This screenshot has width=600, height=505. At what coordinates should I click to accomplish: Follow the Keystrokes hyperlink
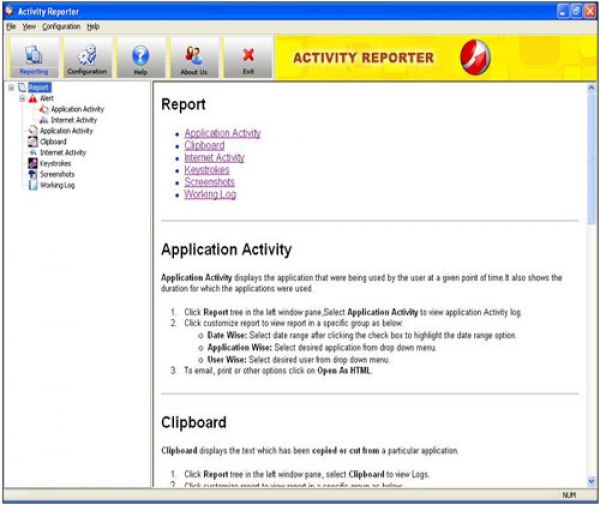tap(207, 170)
